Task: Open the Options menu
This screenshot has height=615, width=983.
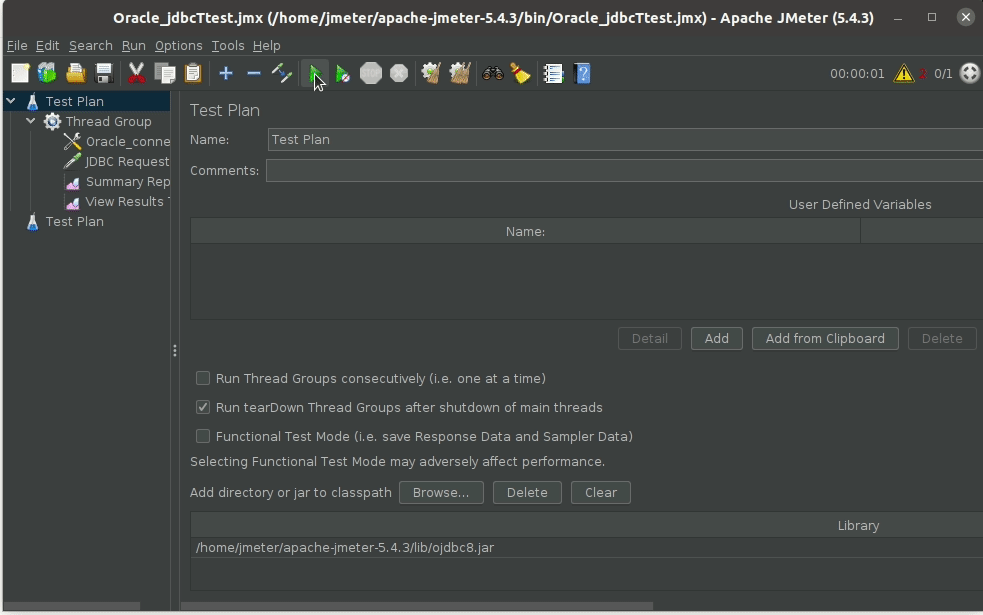Action: (x=179, y=46)
